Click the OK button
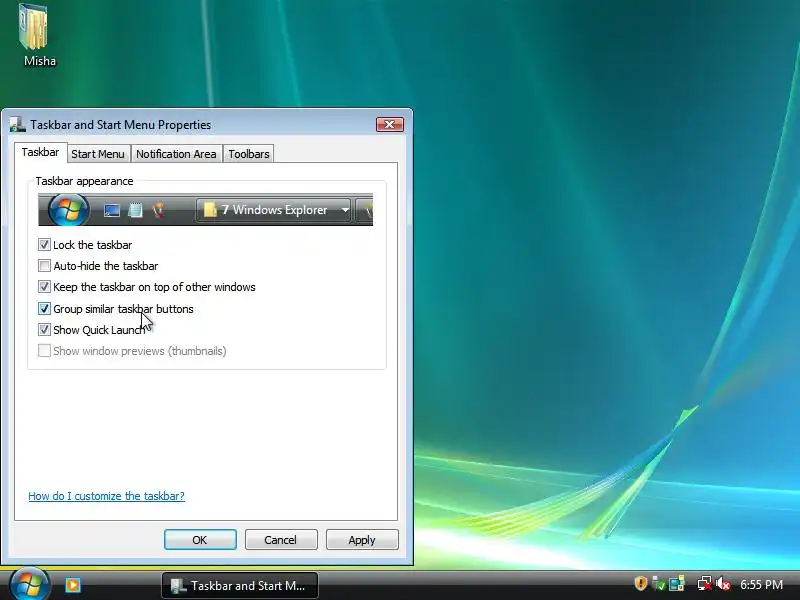Screen dimensions: 800x600 coord(200,540)
